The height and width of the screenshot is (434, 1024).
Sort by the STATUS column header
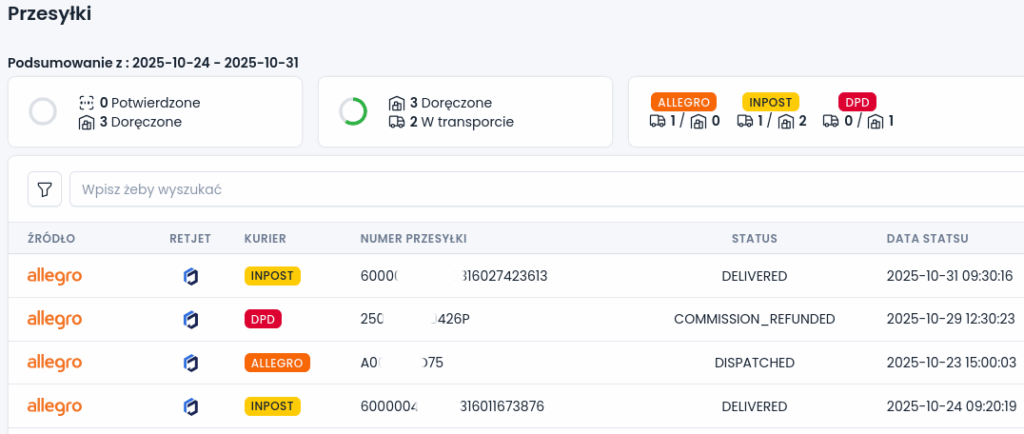tap(754, 239)
